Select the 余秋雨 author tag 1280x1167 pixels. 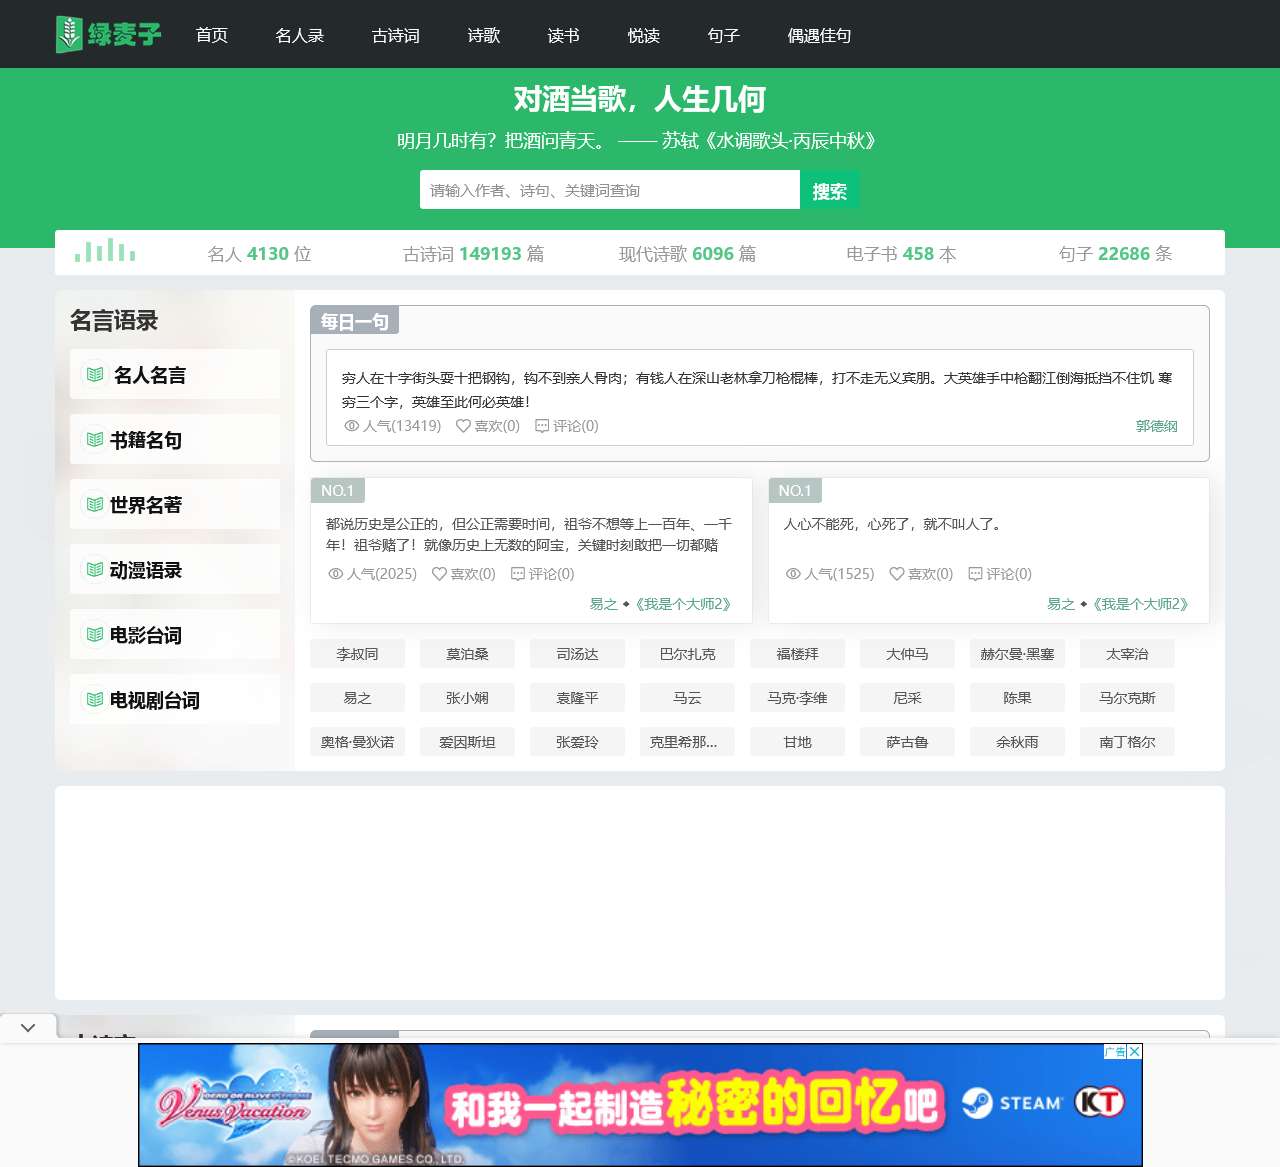[1017, 742]
